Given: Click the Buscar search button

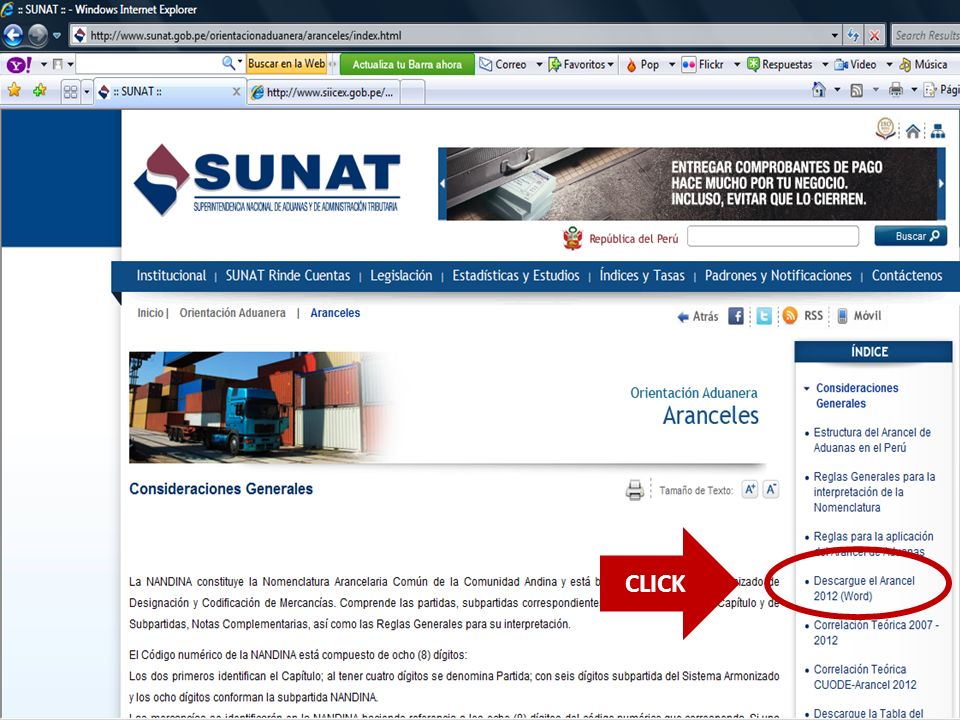Looking at the screenshot, I should 910,236.
